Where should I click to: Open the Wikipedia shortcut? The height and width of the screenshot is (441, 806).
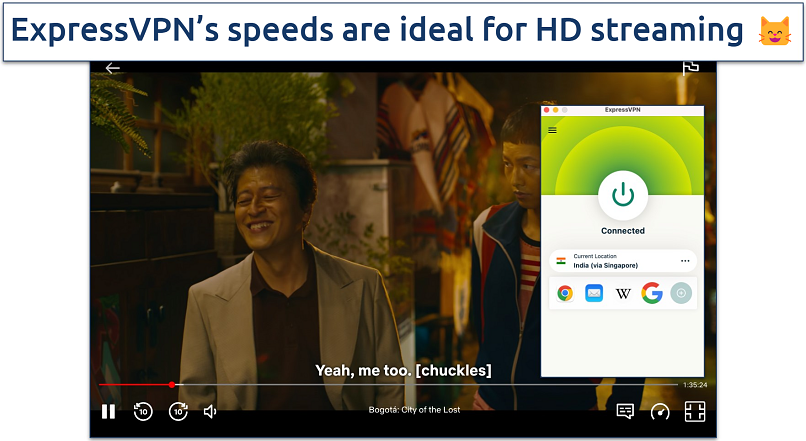coord(623,293)
